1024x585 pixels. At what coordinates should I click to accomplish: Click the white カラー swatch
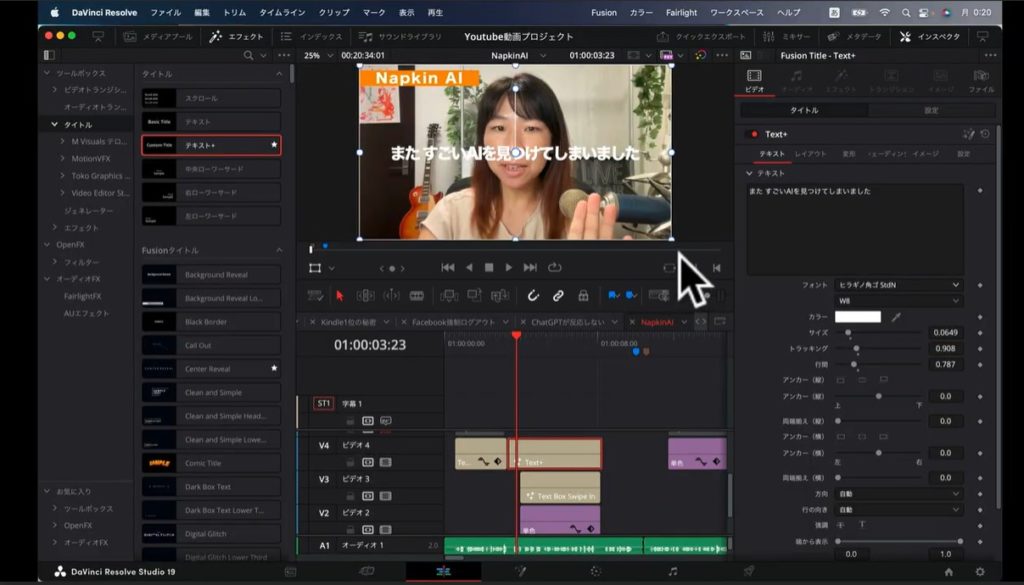(857, 317)
